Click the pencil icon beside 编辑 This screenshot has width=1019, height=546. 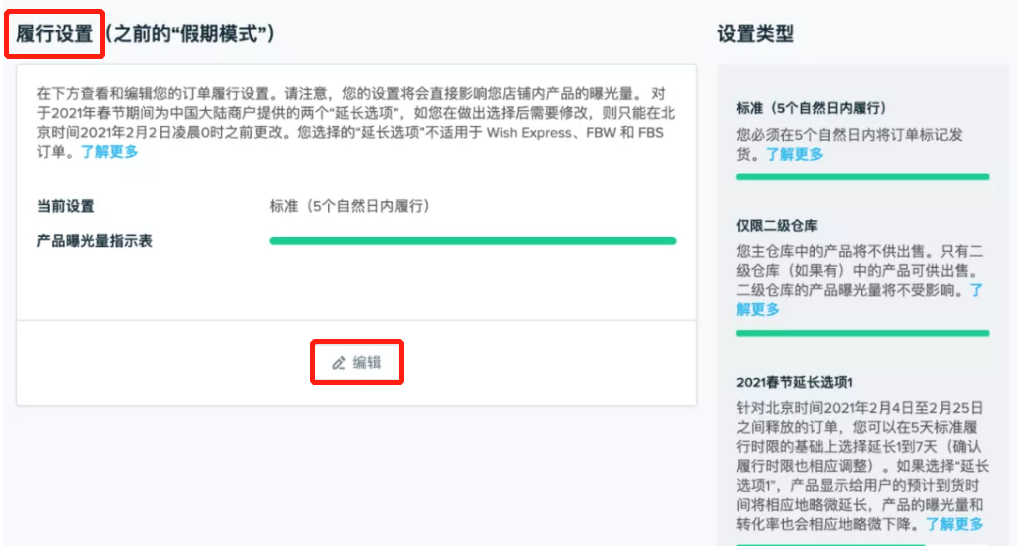coord(339,363)
